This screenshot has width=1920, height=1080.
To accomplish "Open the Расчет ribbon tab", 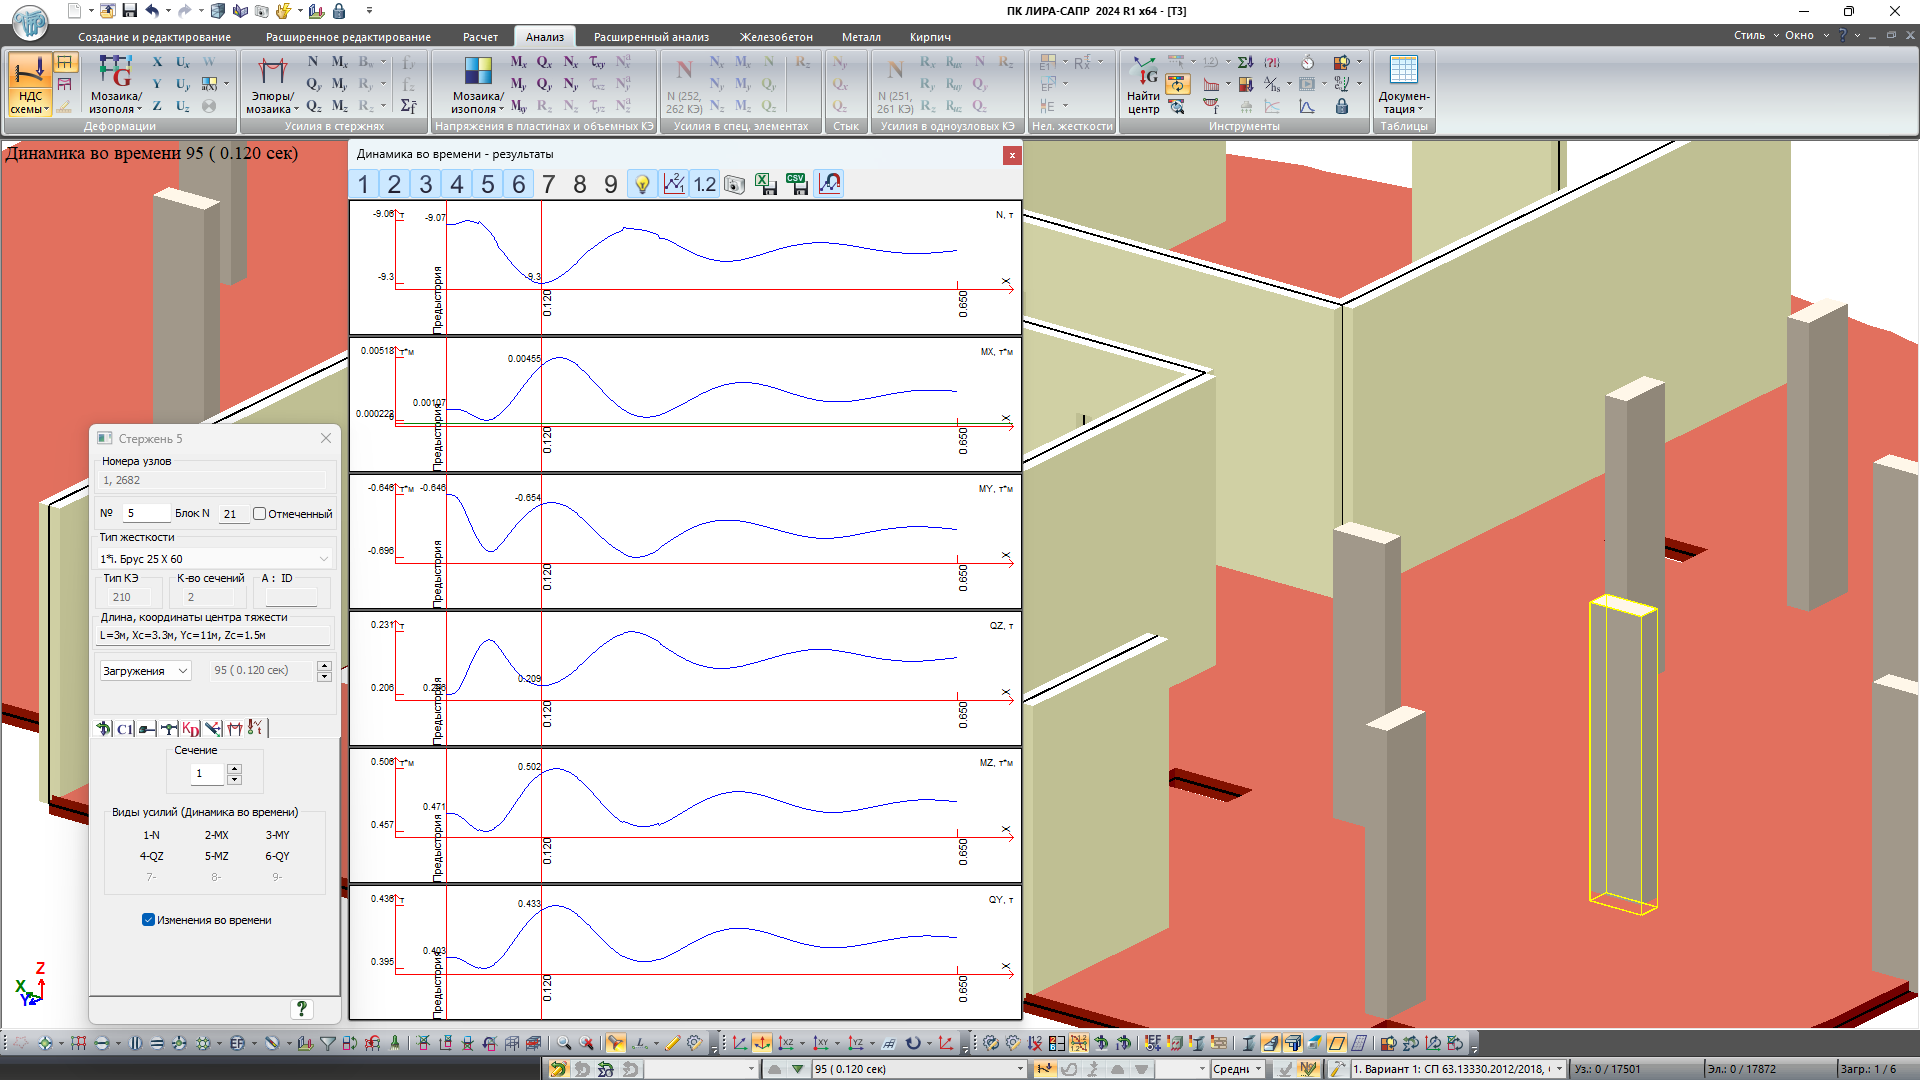I will [480, 37].
